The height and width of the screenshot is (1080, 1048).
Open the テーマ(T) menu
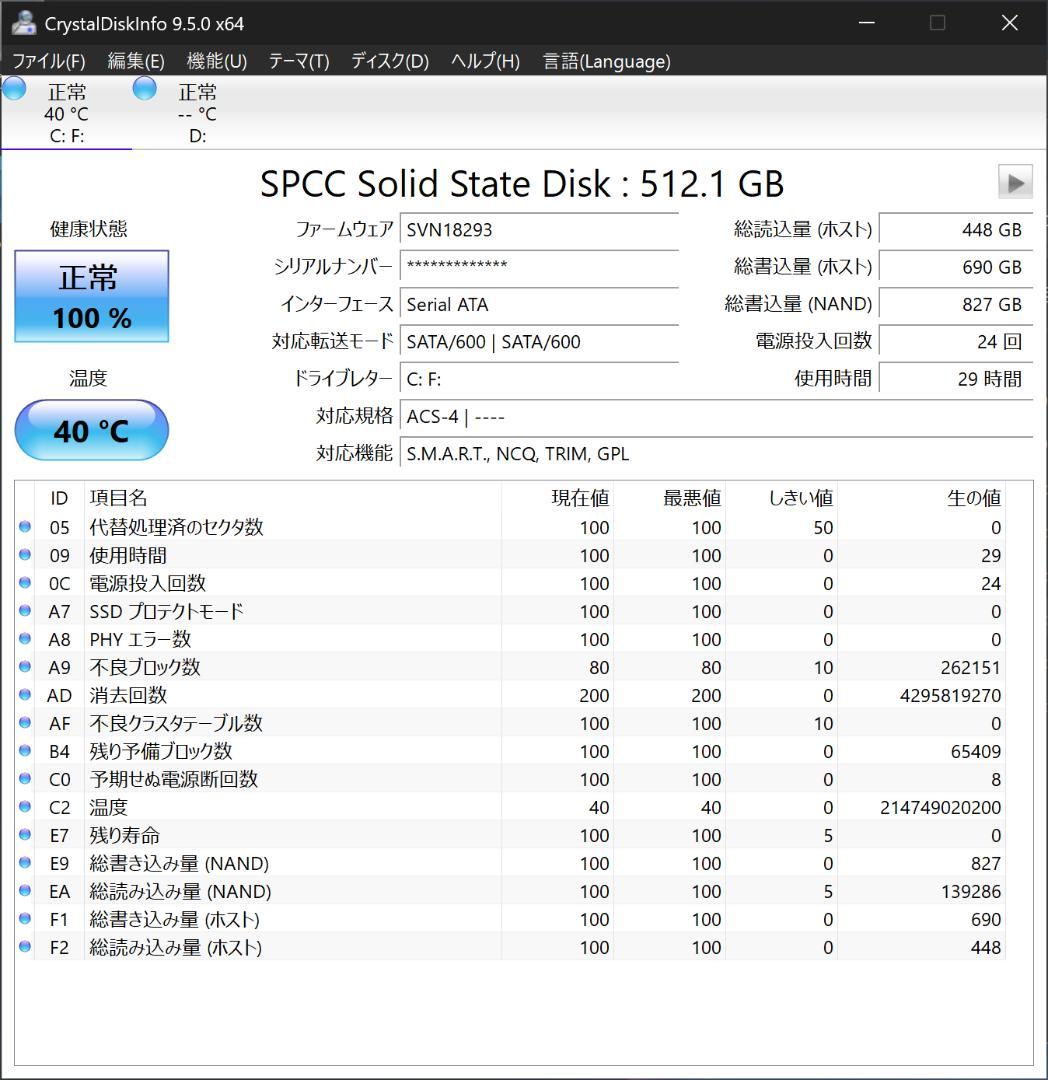[x=299, y=61]
